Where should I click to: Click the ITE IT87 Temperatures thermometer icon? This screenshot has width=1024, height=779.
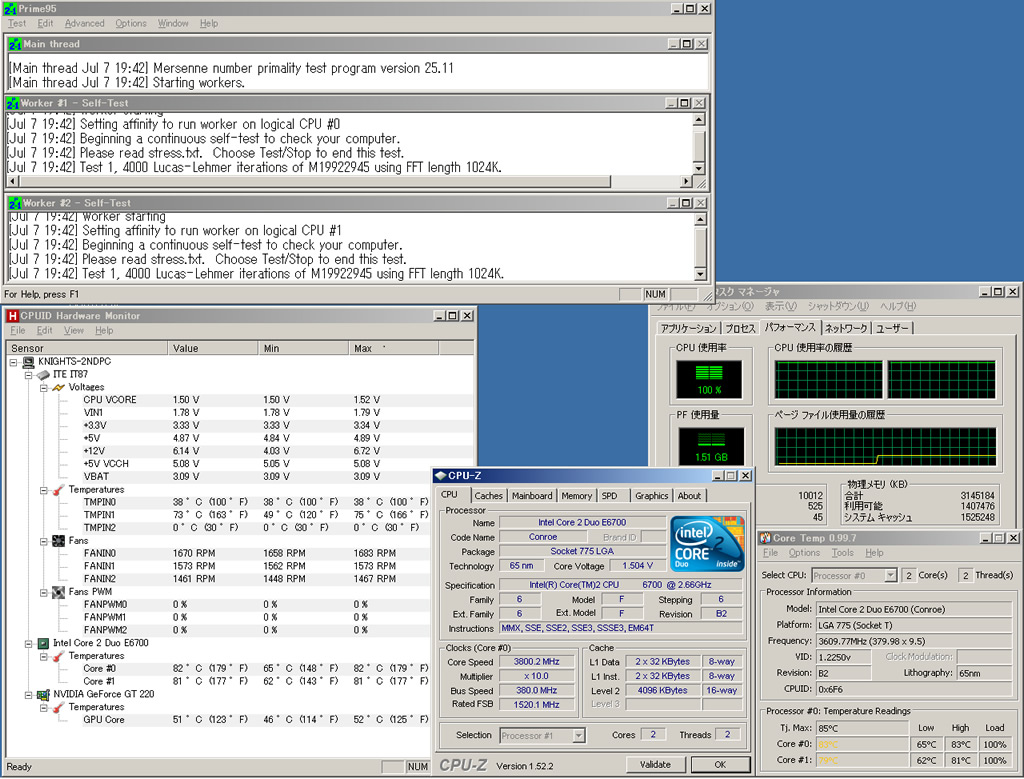pos(59,490)
